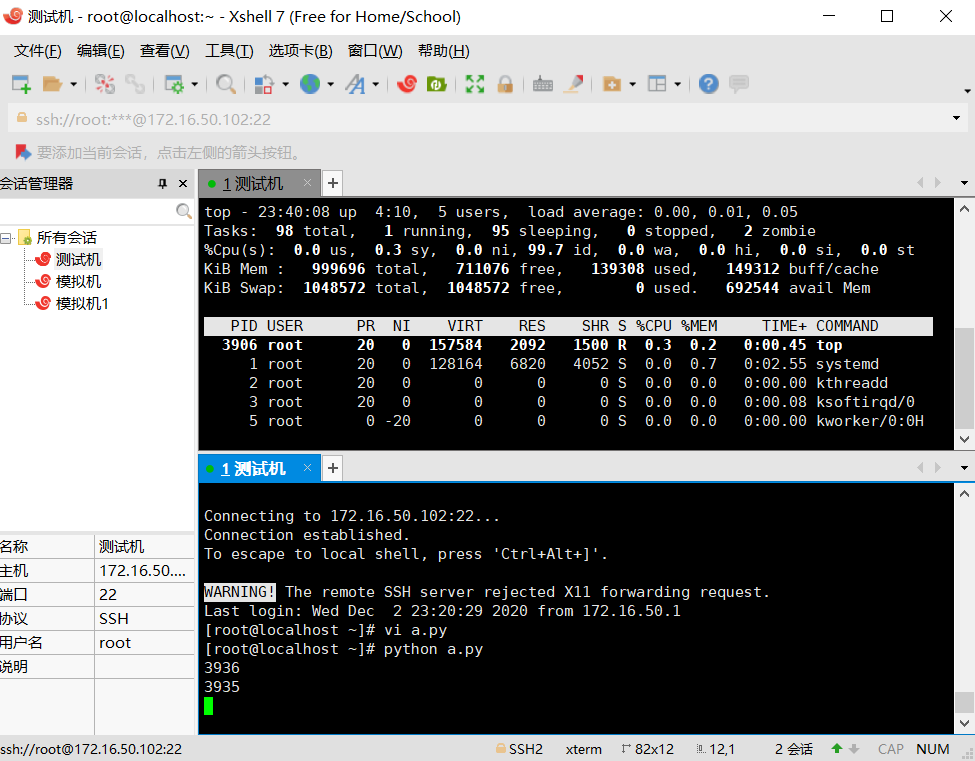Click the Find magnifier toolbar icon
This screenshot has height=761, width=975.
tap(226, 84)
